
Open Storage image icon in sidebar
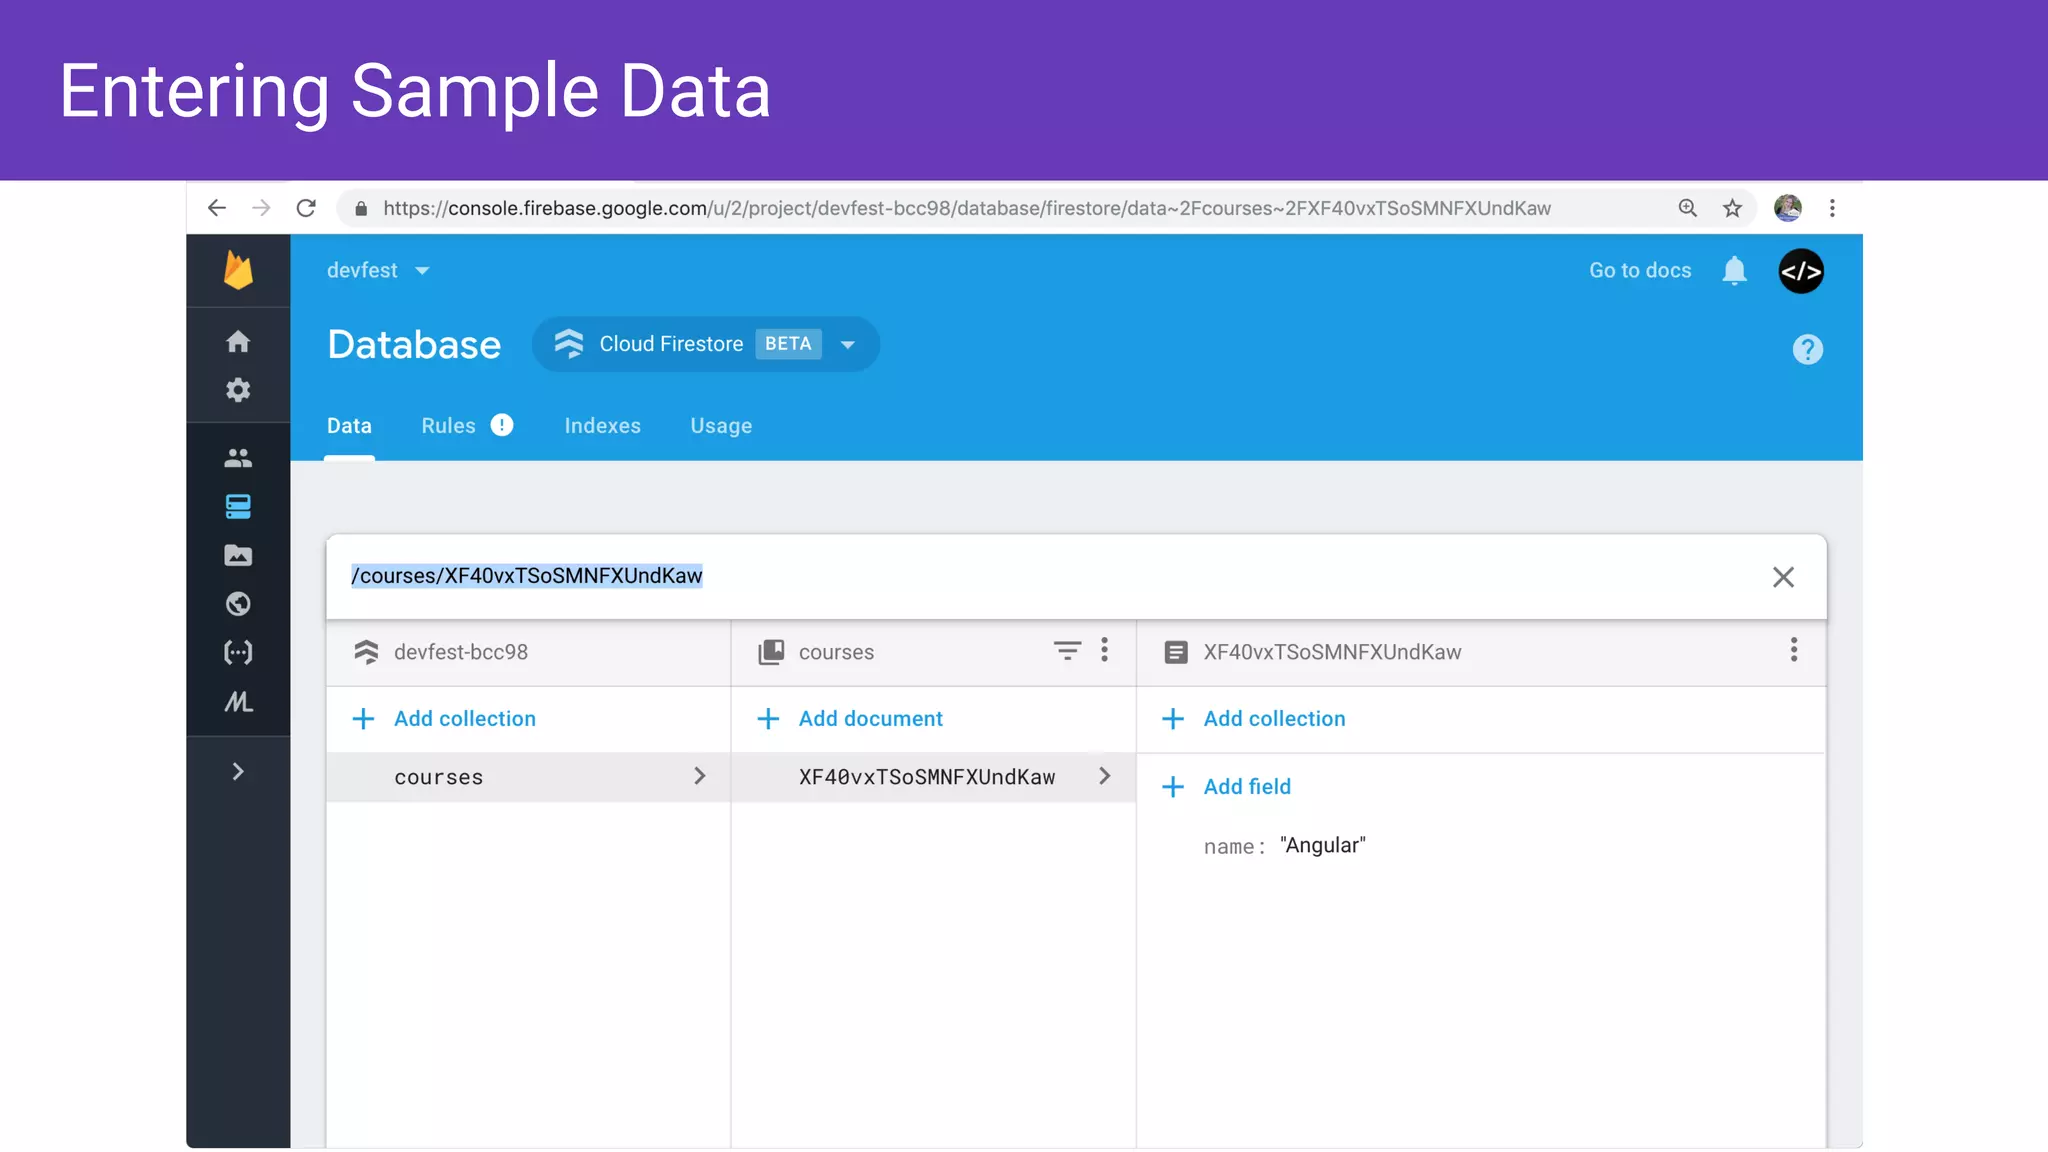(x=238, y=555)
